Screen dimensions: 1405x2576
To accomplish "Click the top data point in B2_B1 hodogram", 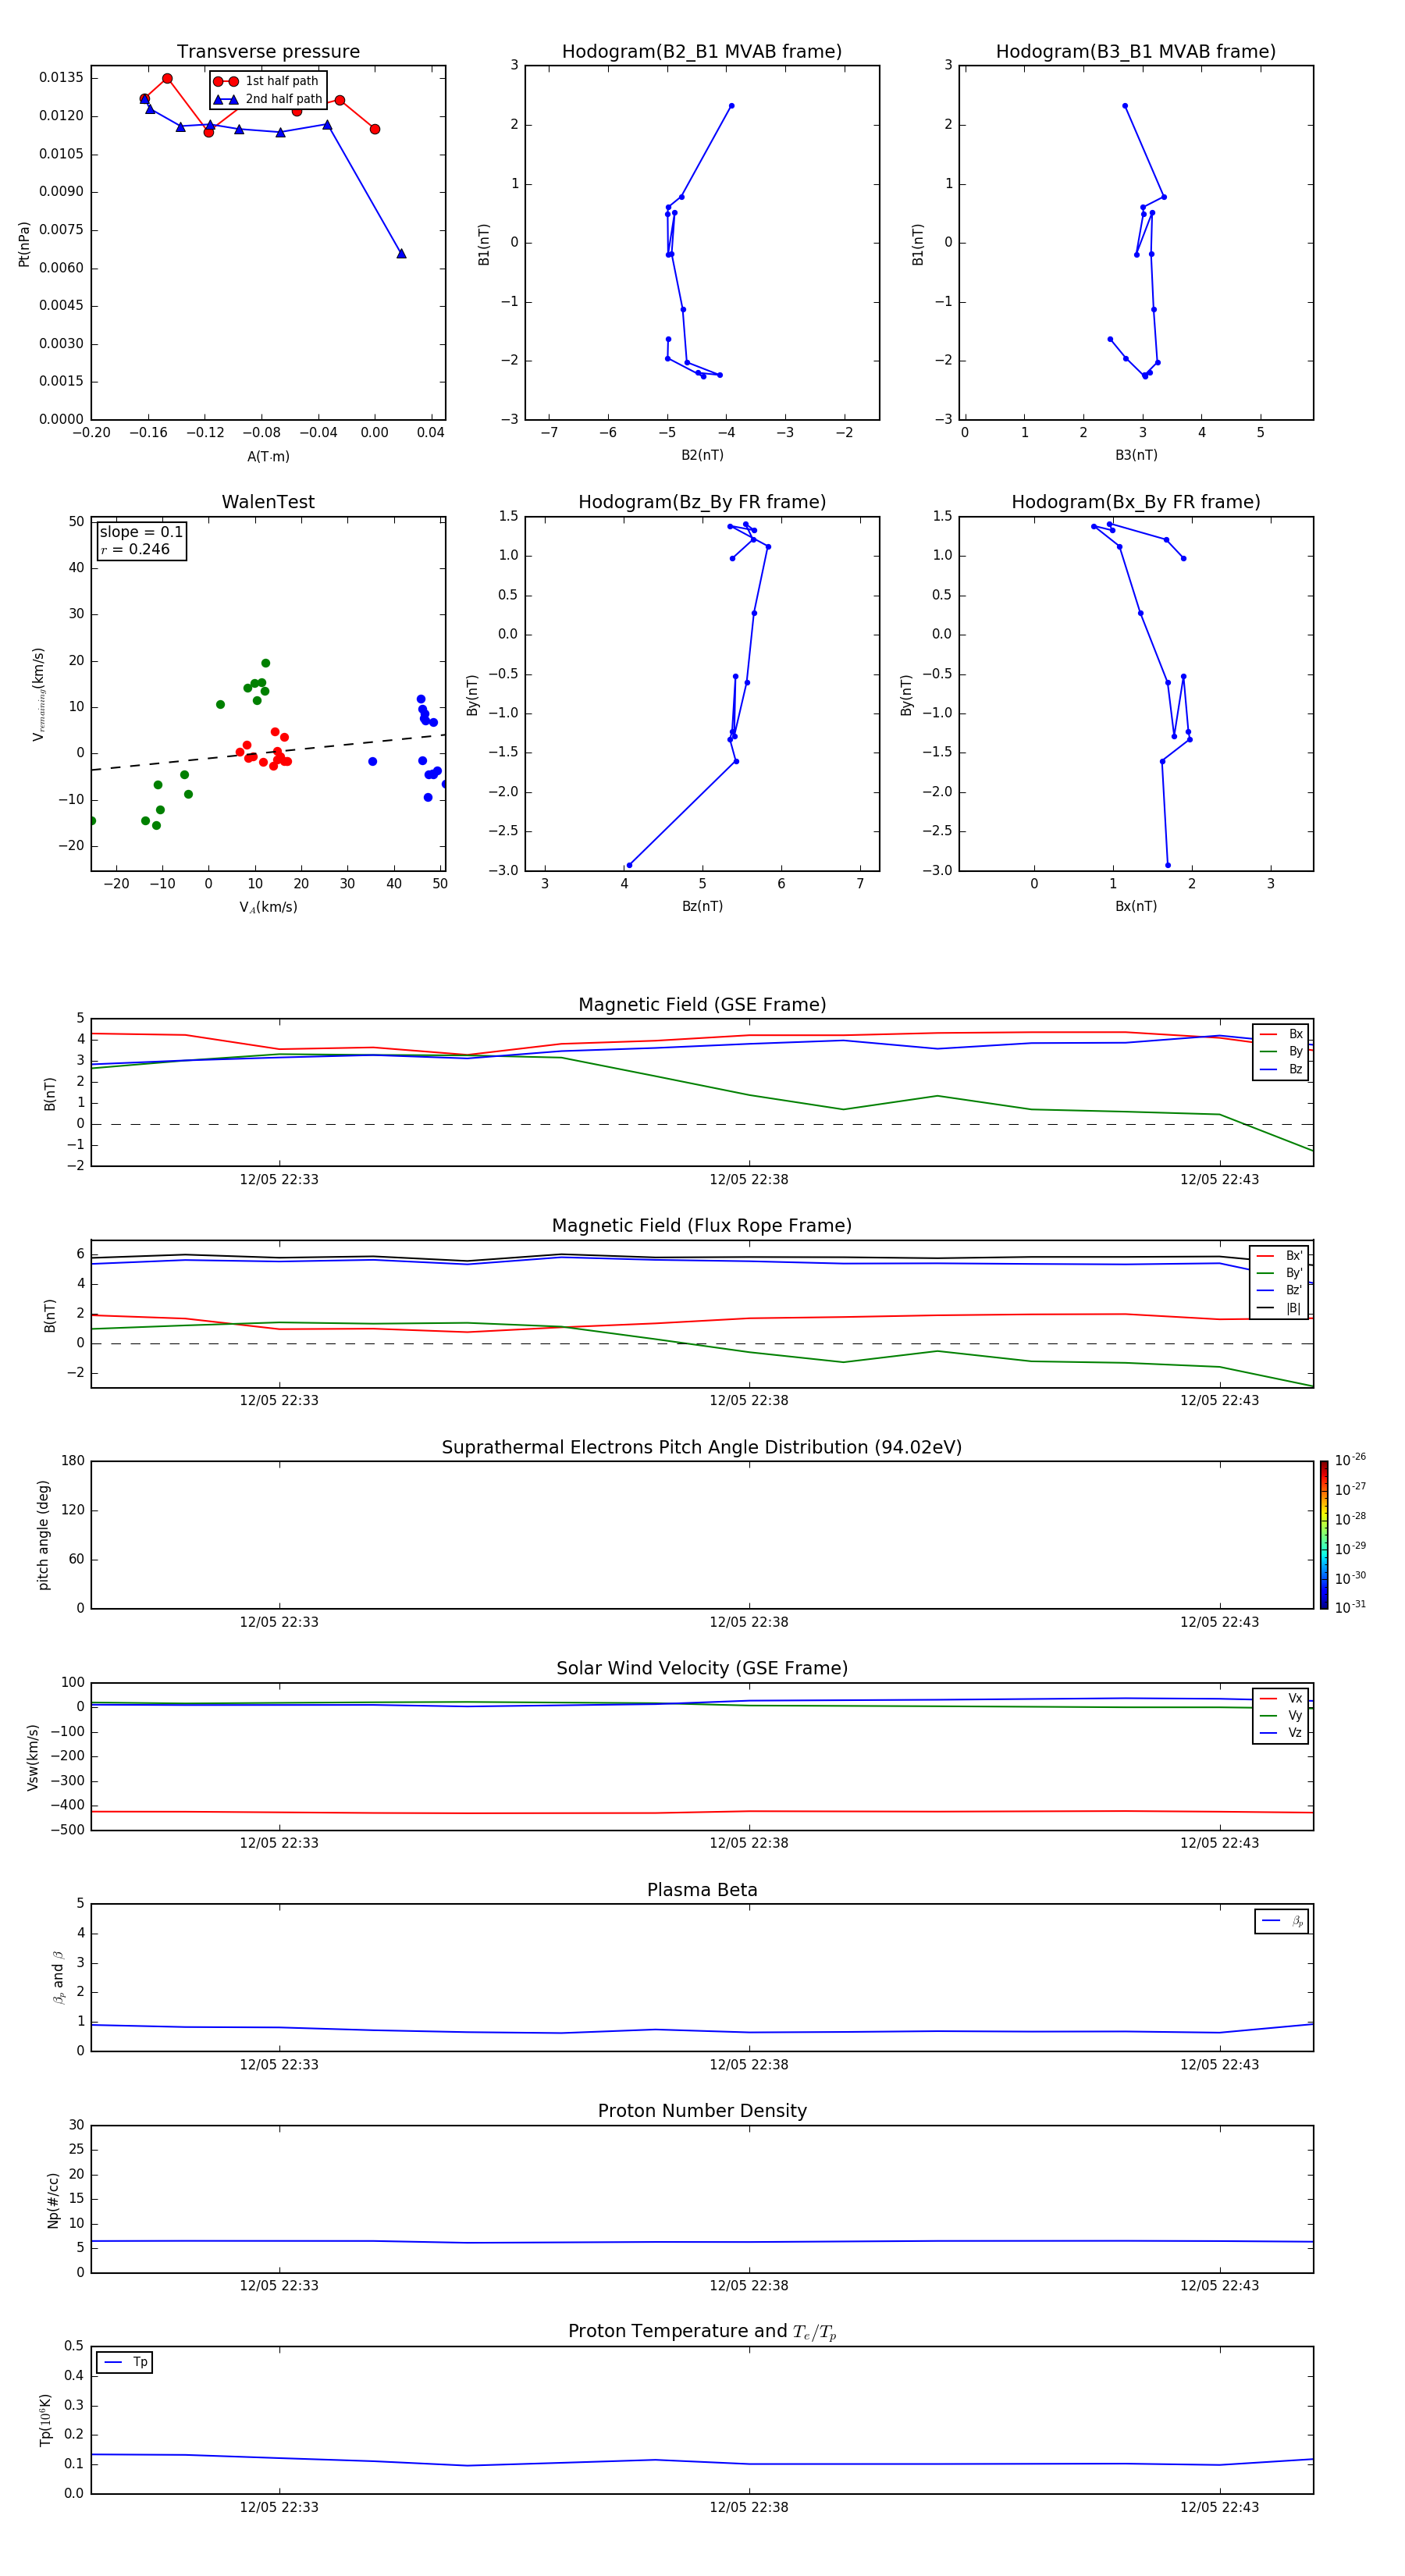I will (731, 106).
